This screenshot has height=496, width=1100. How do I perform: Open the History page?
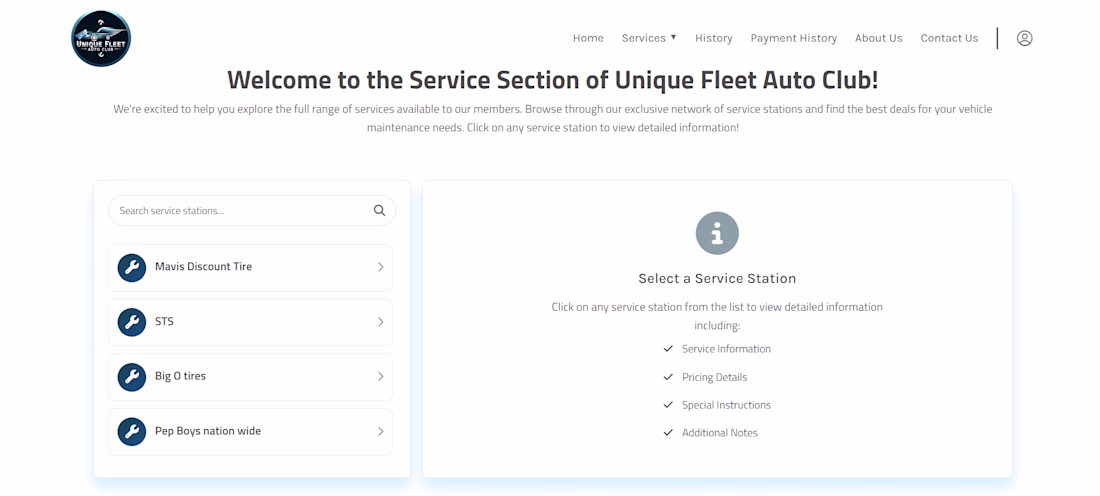tap(713, 38)
